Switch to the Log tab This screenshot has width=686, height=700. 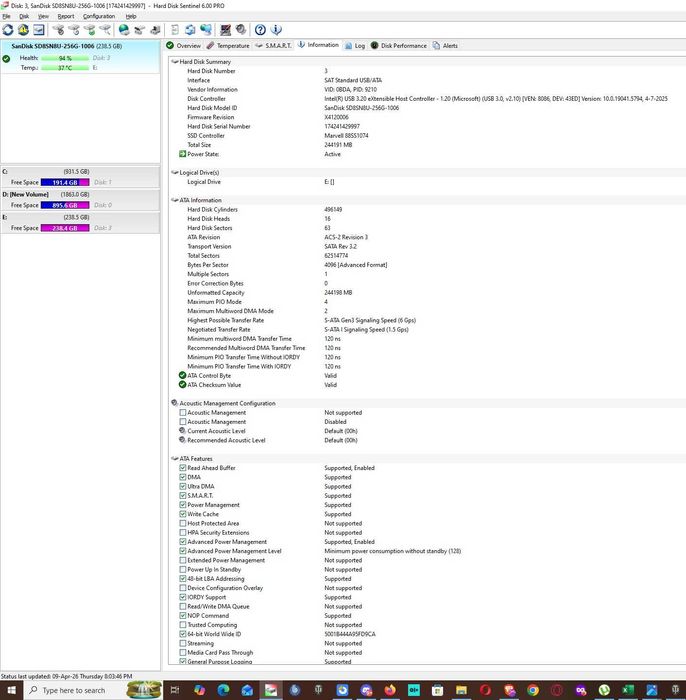(355, 46)
